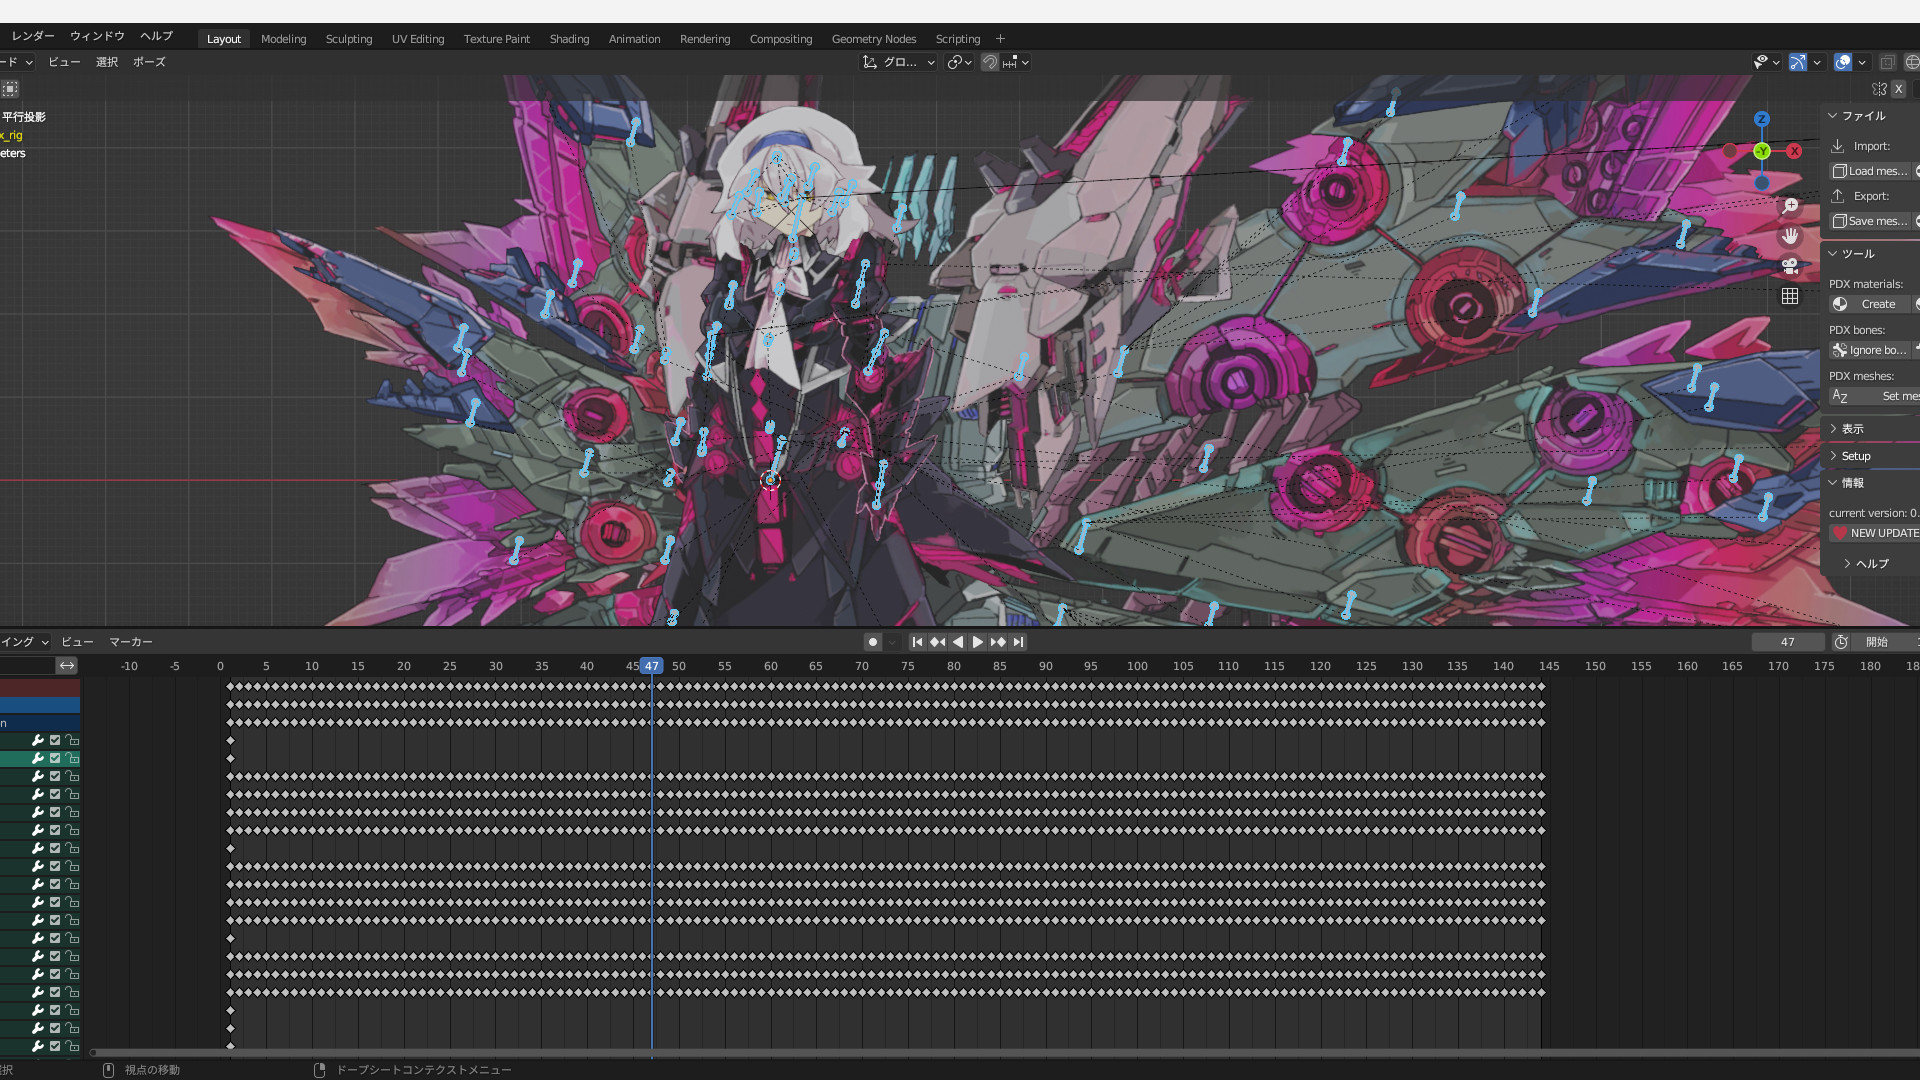Play animation in reverse

click(958, 642)
